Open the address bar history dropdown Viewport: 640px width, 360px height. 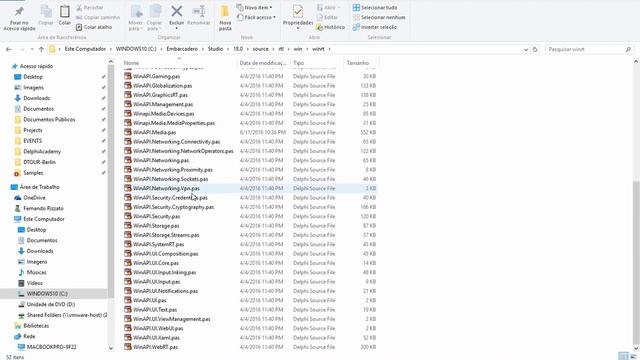(526, 49)
